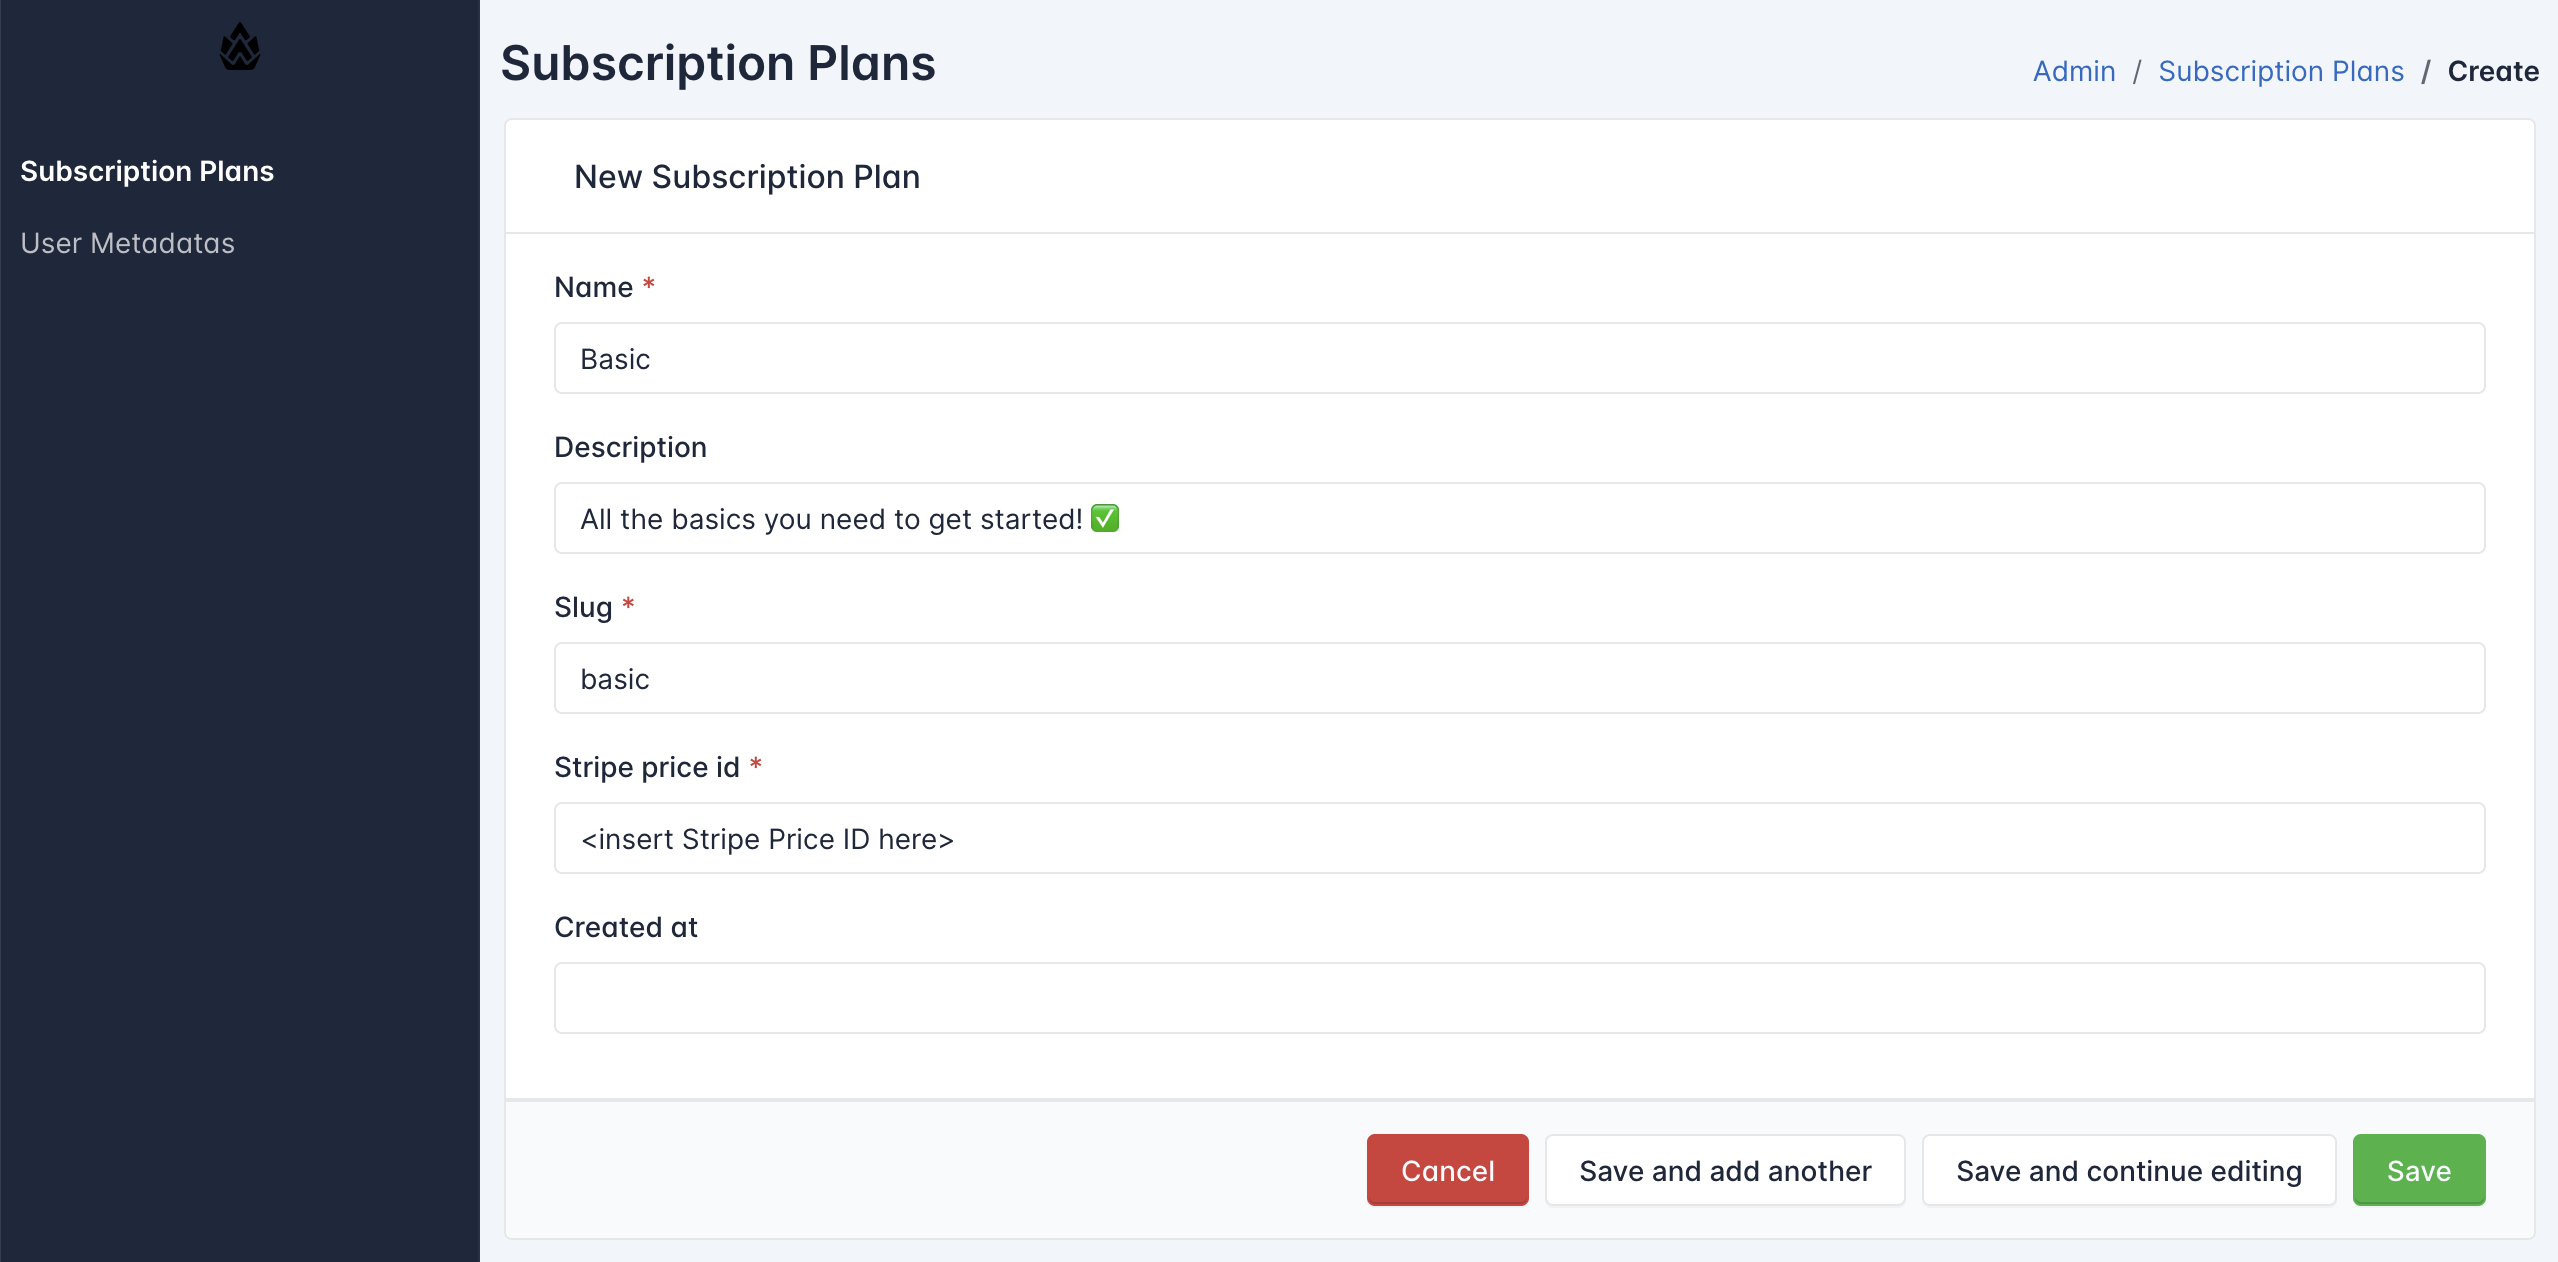Image resolution: width=2558 pixels, height=1262 pixels.
Task: Focus the Name input field
Action: coord(1519,358)
